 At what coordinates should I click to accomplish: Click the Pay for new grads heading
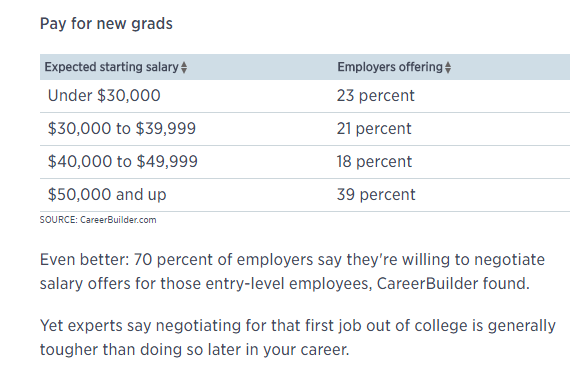click(106, 24)
